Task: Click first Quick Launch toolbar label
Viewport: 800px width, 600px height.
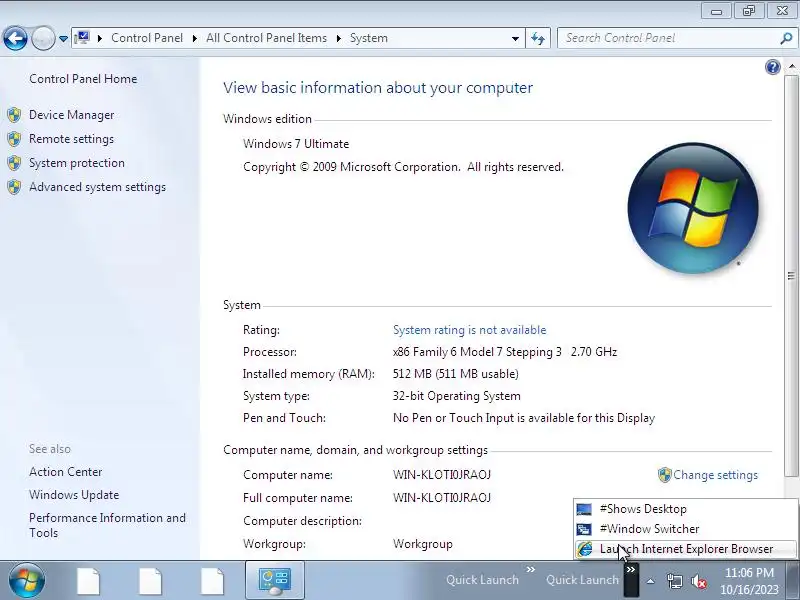Action: 482,580
